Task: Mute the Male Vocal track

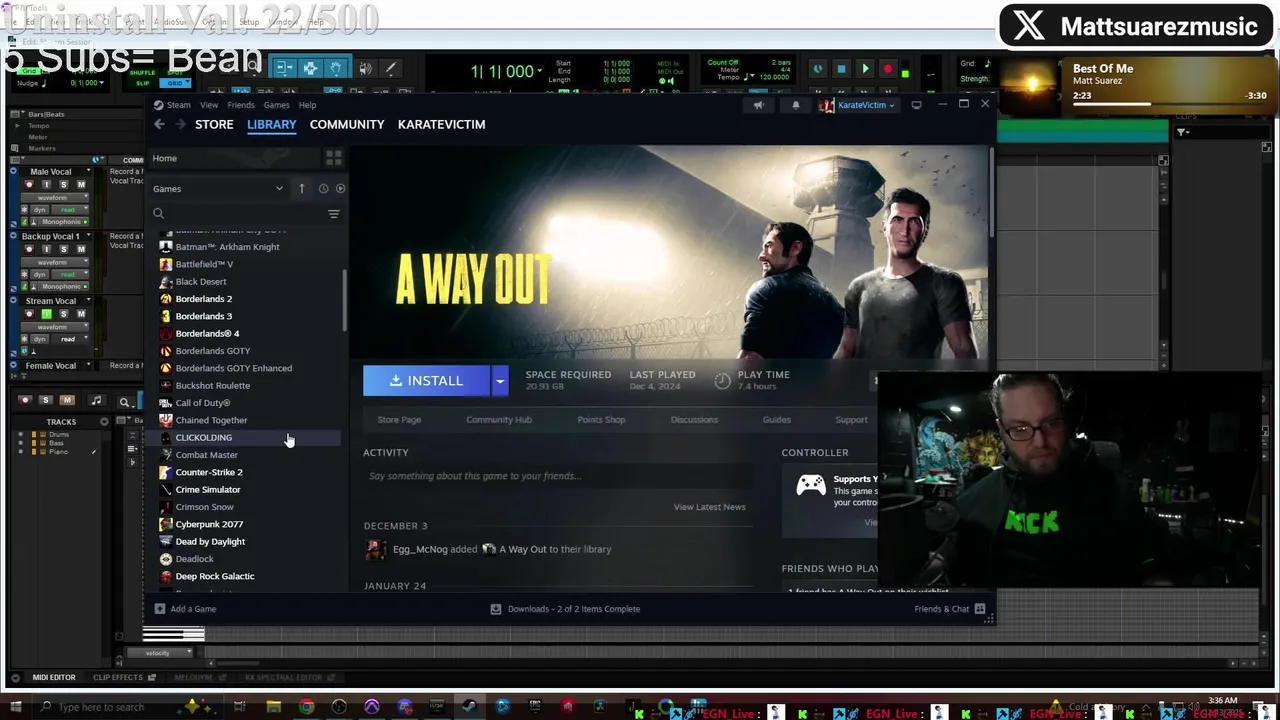Action: (x=81, y=185)
